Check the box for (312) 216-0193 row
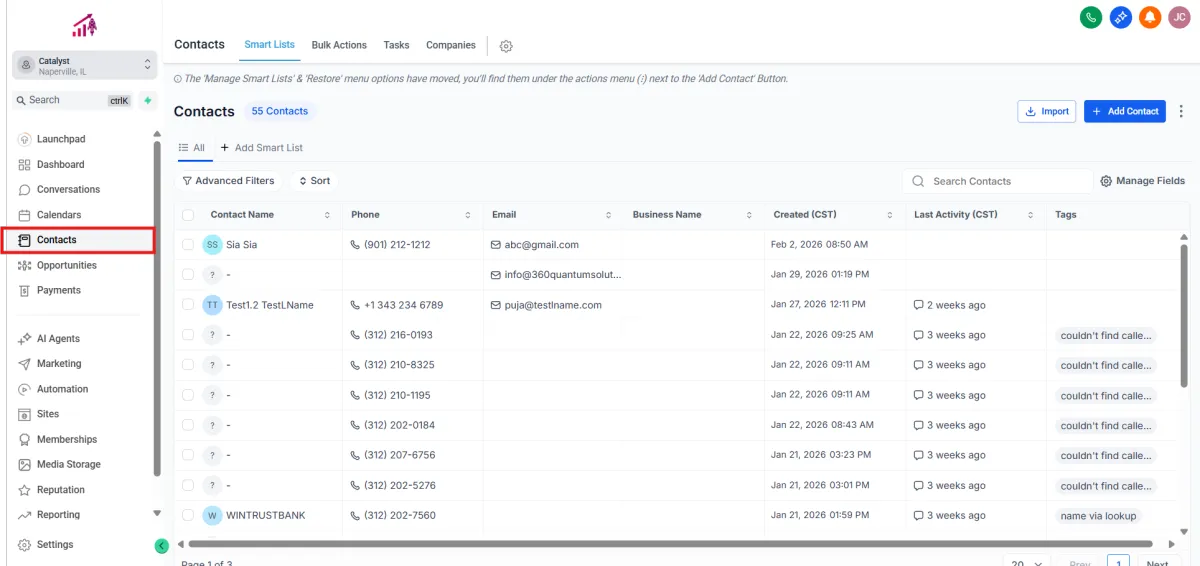 tap(188, 334)
